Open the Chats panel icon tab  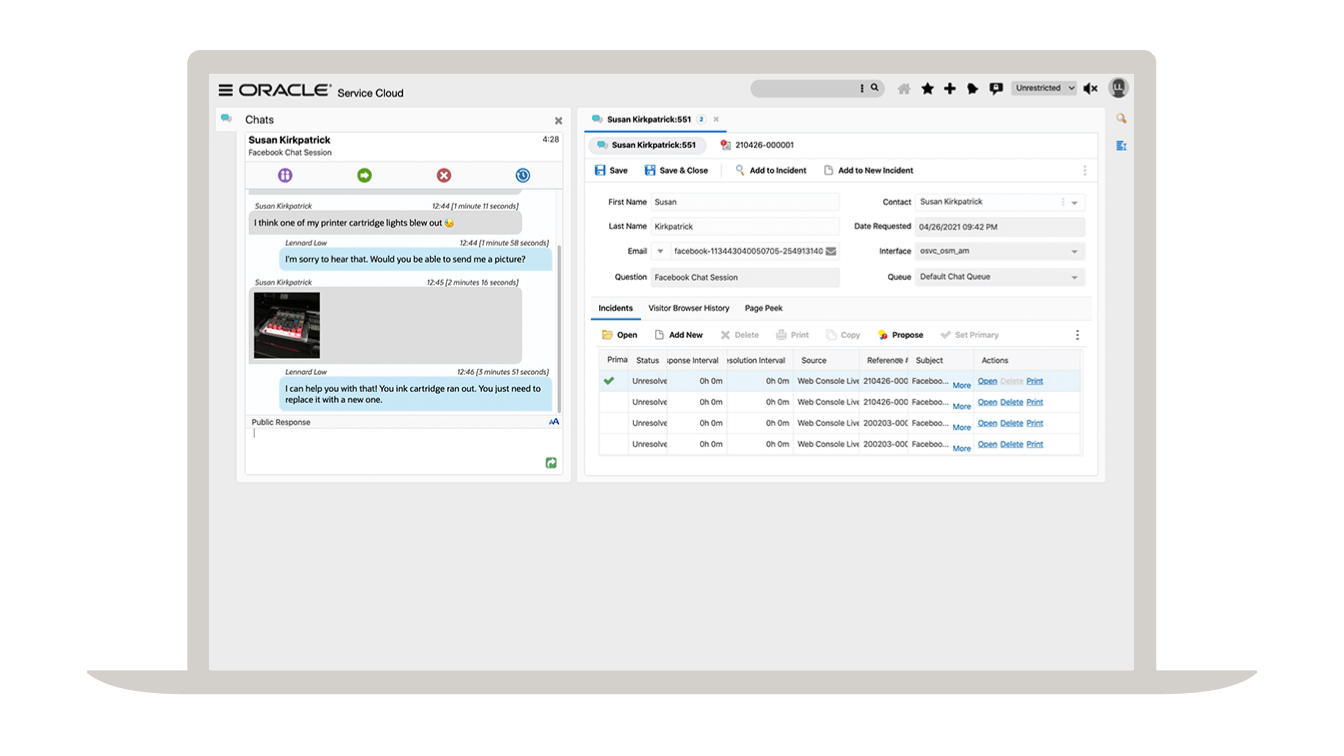226,119
